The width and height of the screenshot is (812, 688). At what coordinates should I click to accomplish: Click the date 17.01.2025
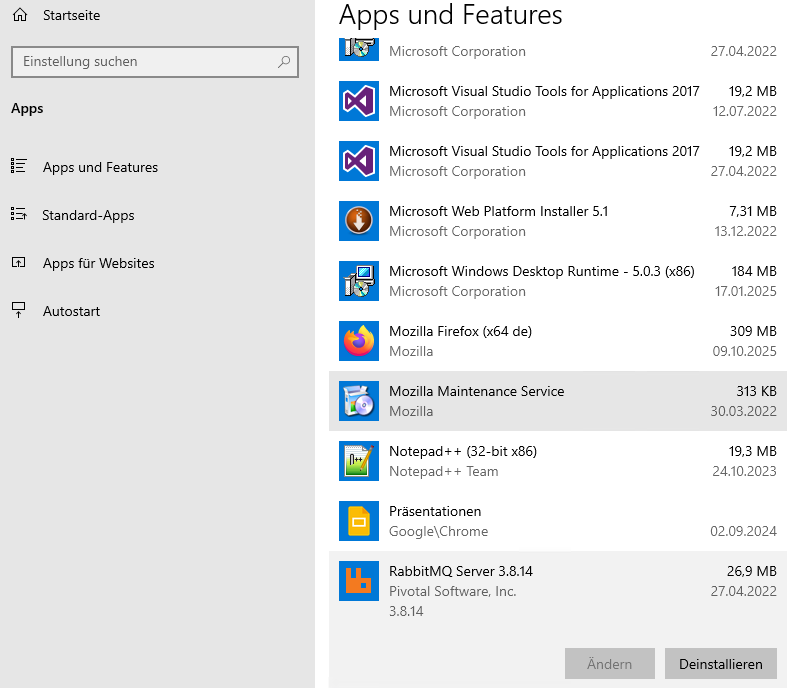(746, 291)
